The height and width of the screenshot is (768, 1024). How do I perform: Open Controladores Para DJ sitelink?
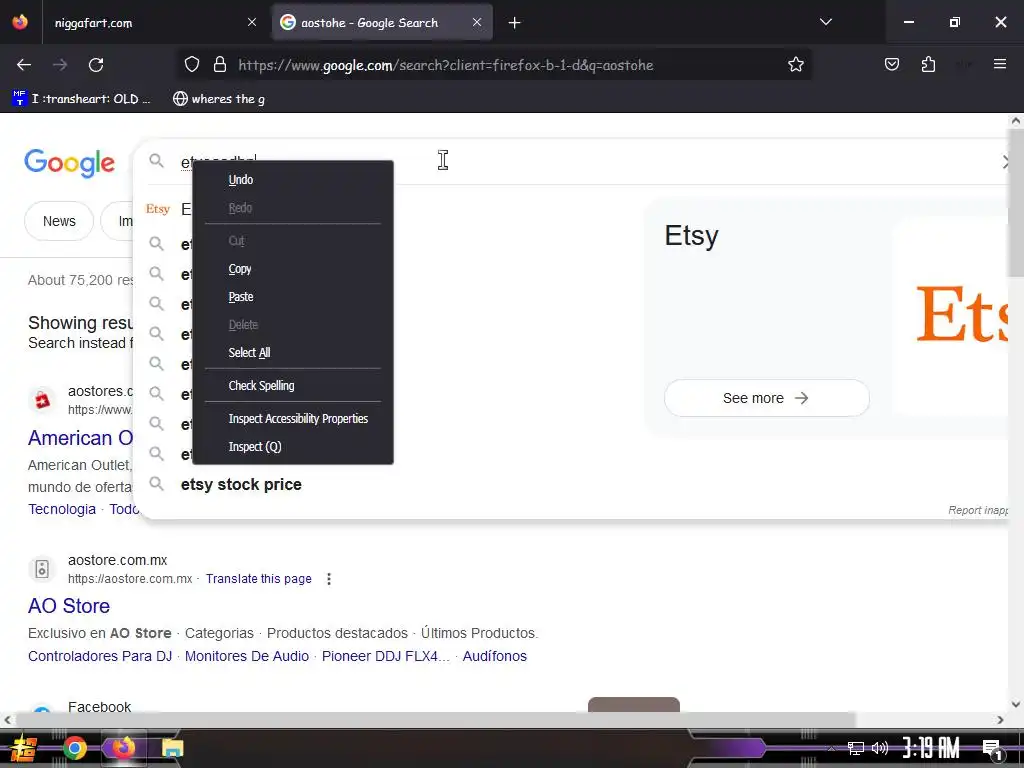click(100, 656)
